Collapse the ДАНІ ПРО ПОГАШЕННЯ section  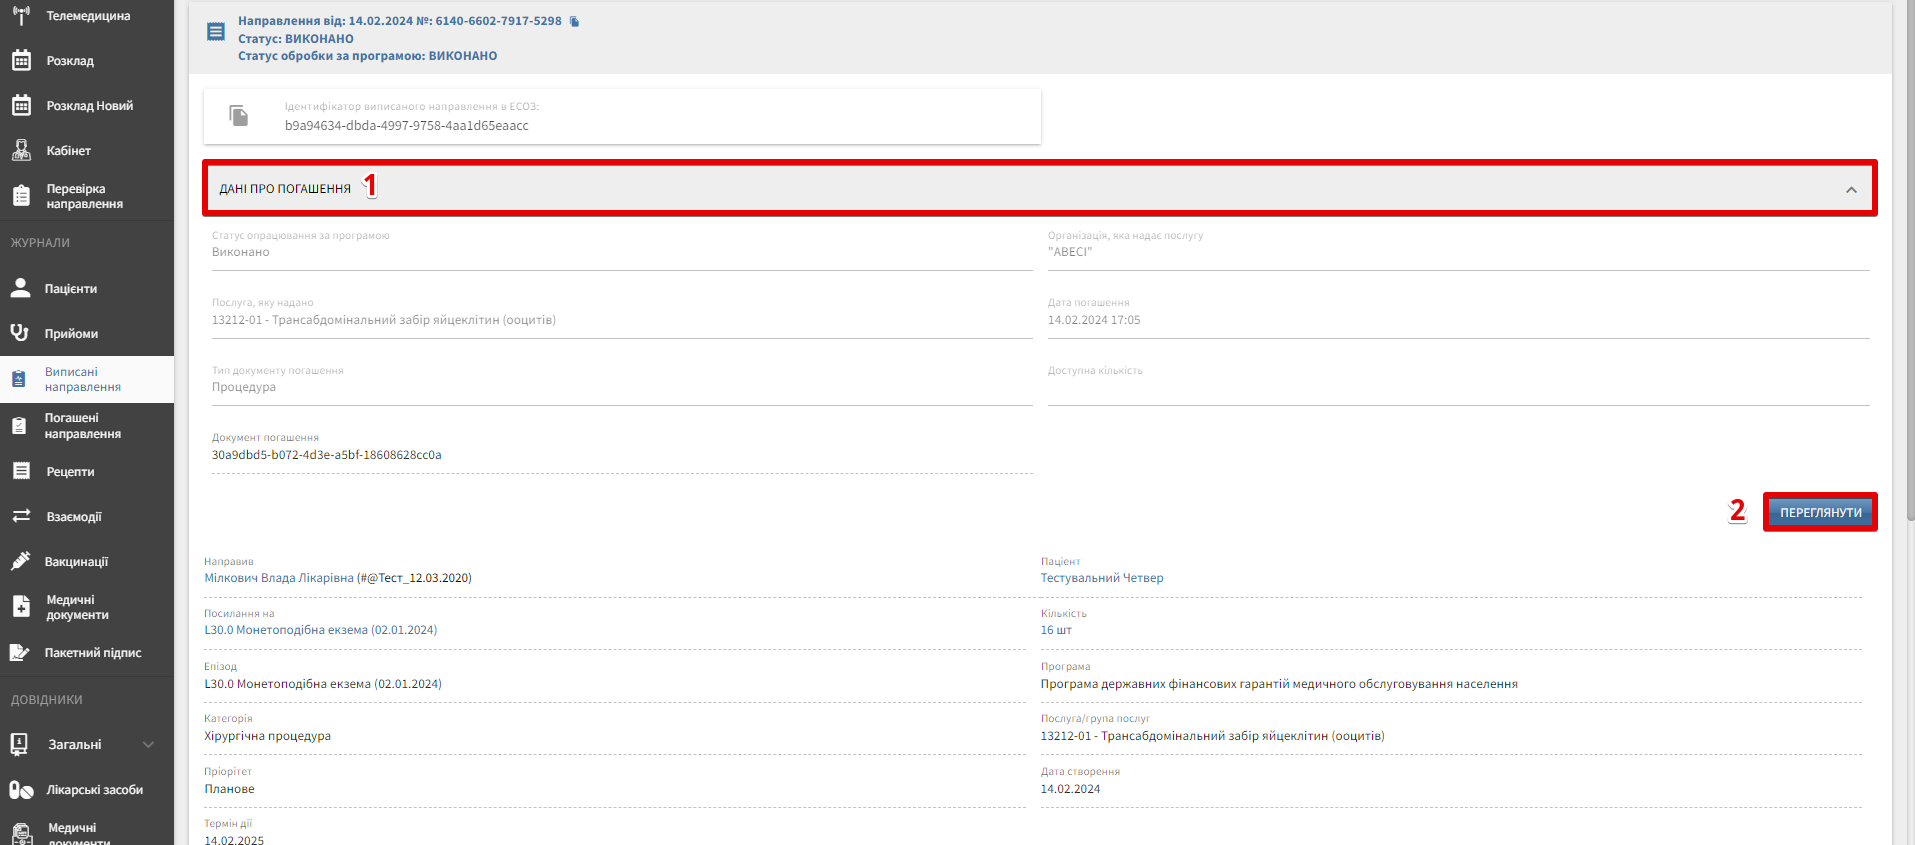click(x=1850, y=189)
